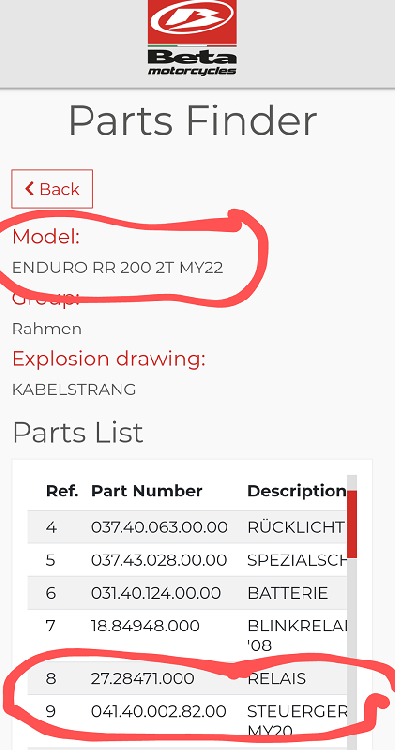Click the RELAIS part row
Screen dimensions: 395x750
(x=188, y=678)
